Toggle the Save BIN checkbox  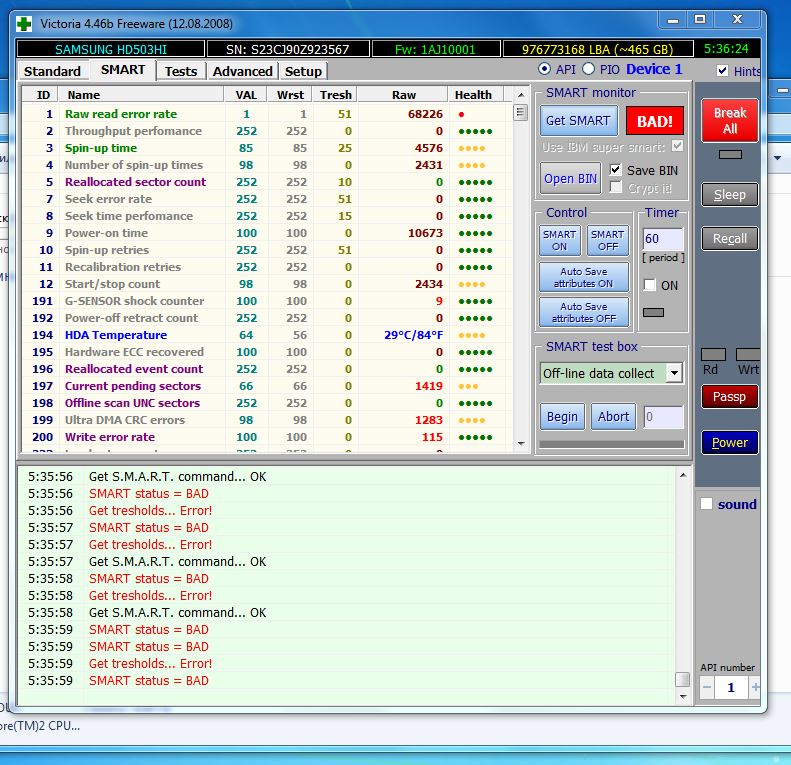pyautogui.click(x=616, y=170)
